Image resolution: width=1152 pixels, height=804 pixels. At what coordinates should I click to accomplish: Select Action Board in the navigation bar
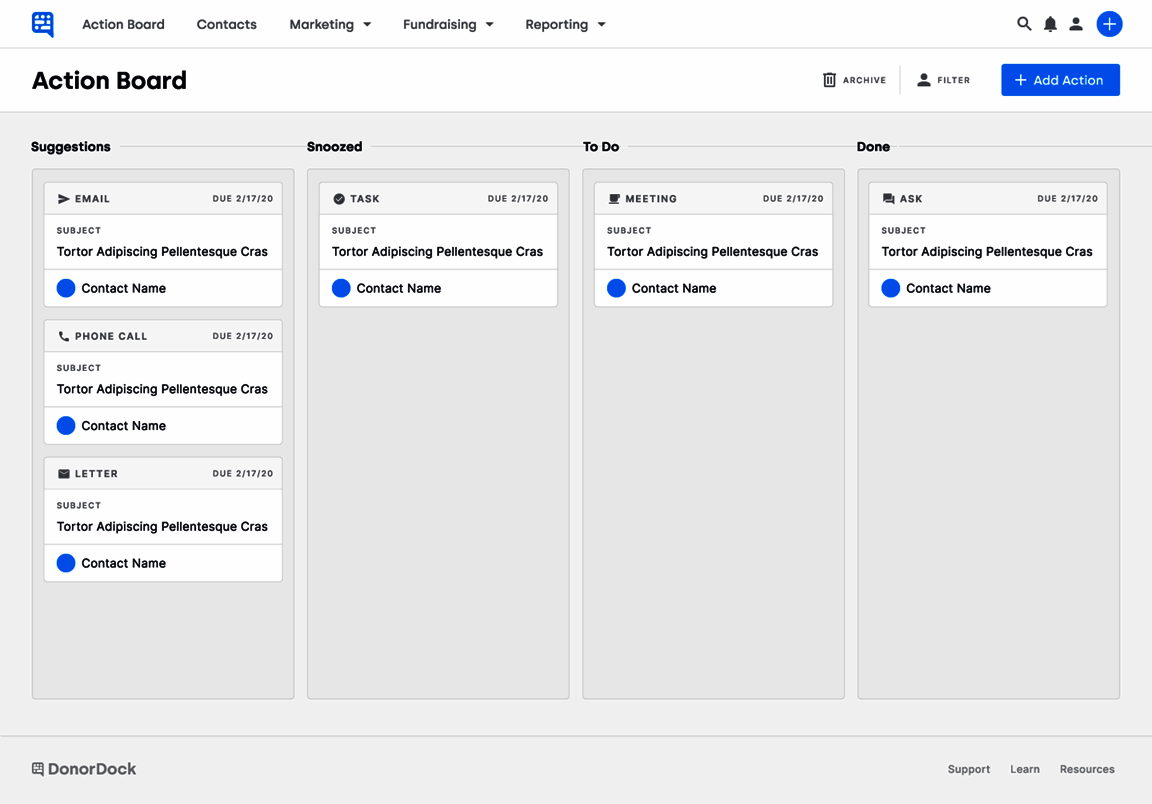[123, 24]
